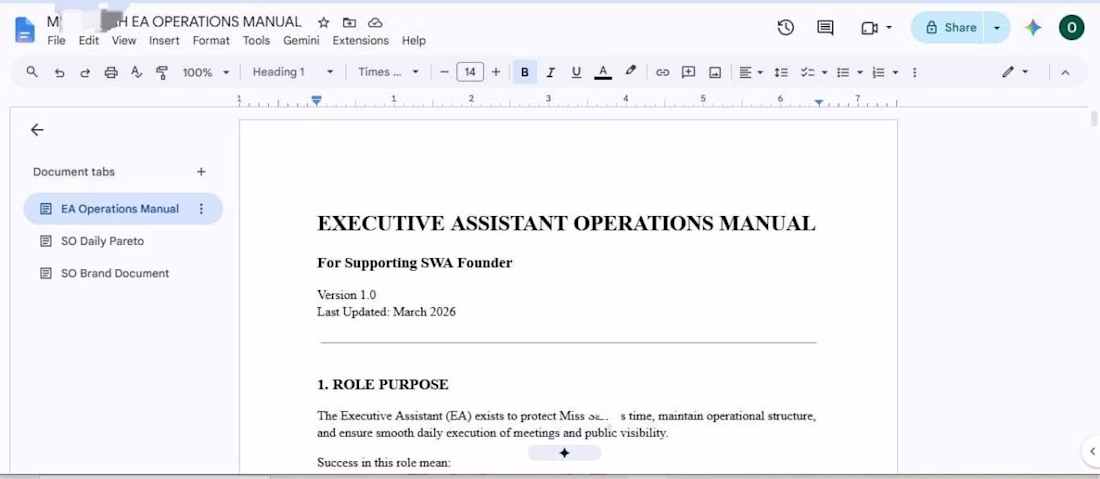Toggle italic formatting
The height and width of the screenshot is (479, 1100).
pyautogui.click(x=551, y=72)
